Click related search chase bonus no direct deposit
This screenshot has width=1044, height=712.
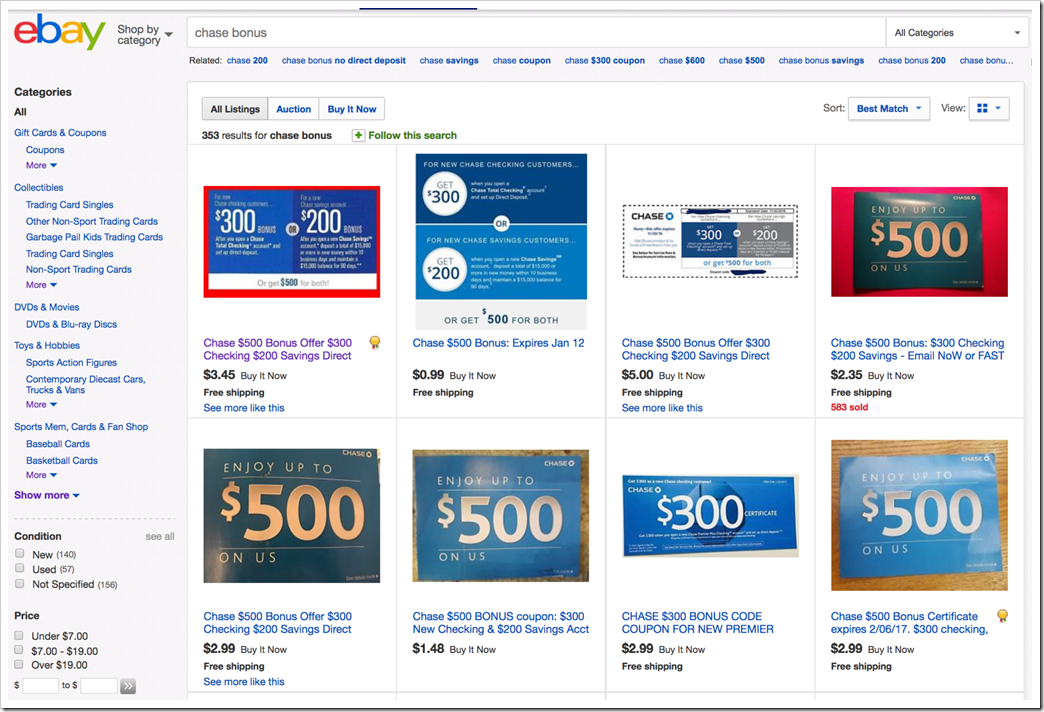(x=344, y=60)
